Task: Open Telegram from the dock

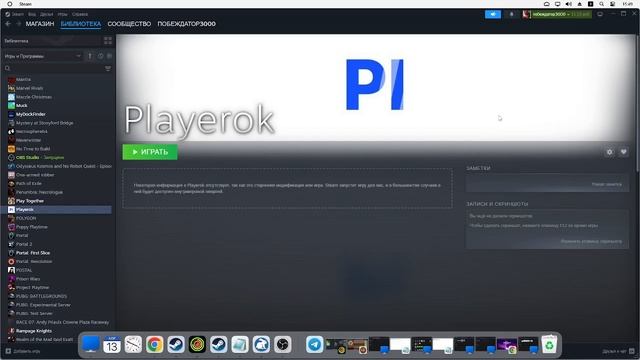Action: coord(315,344)
